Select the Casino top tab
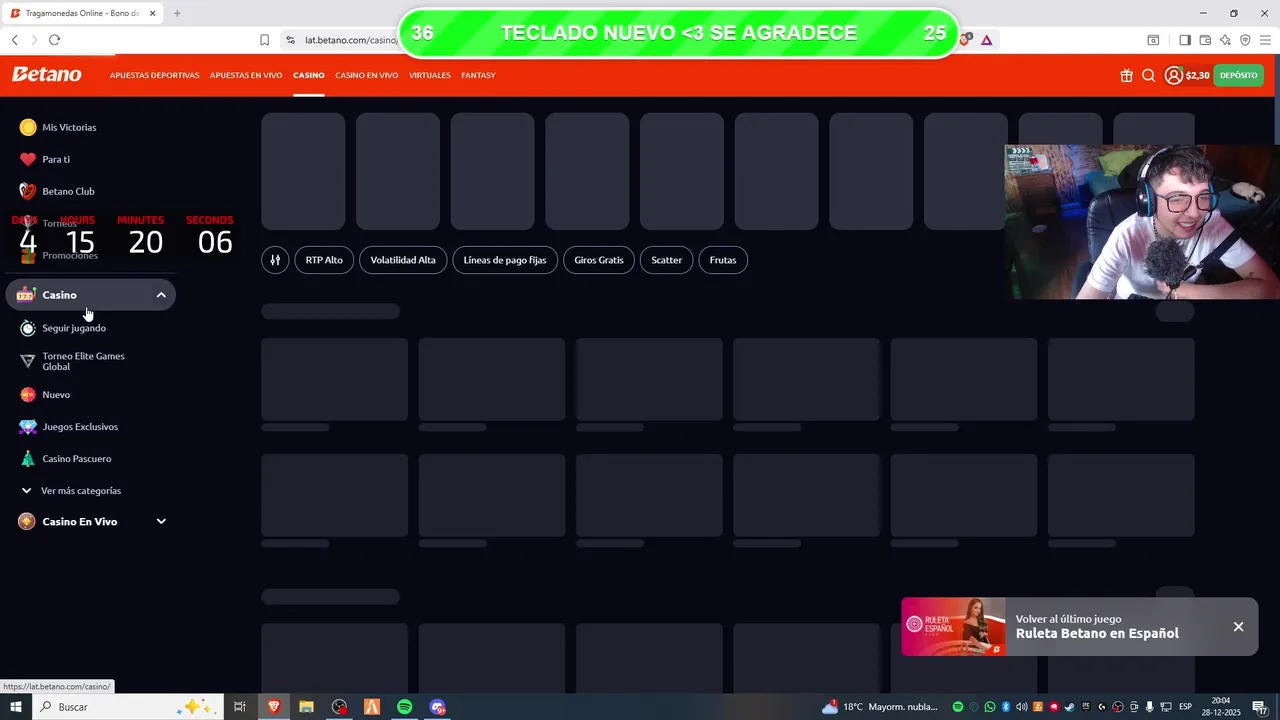Viewport: 1280px width, 720px height. point(308,75)
